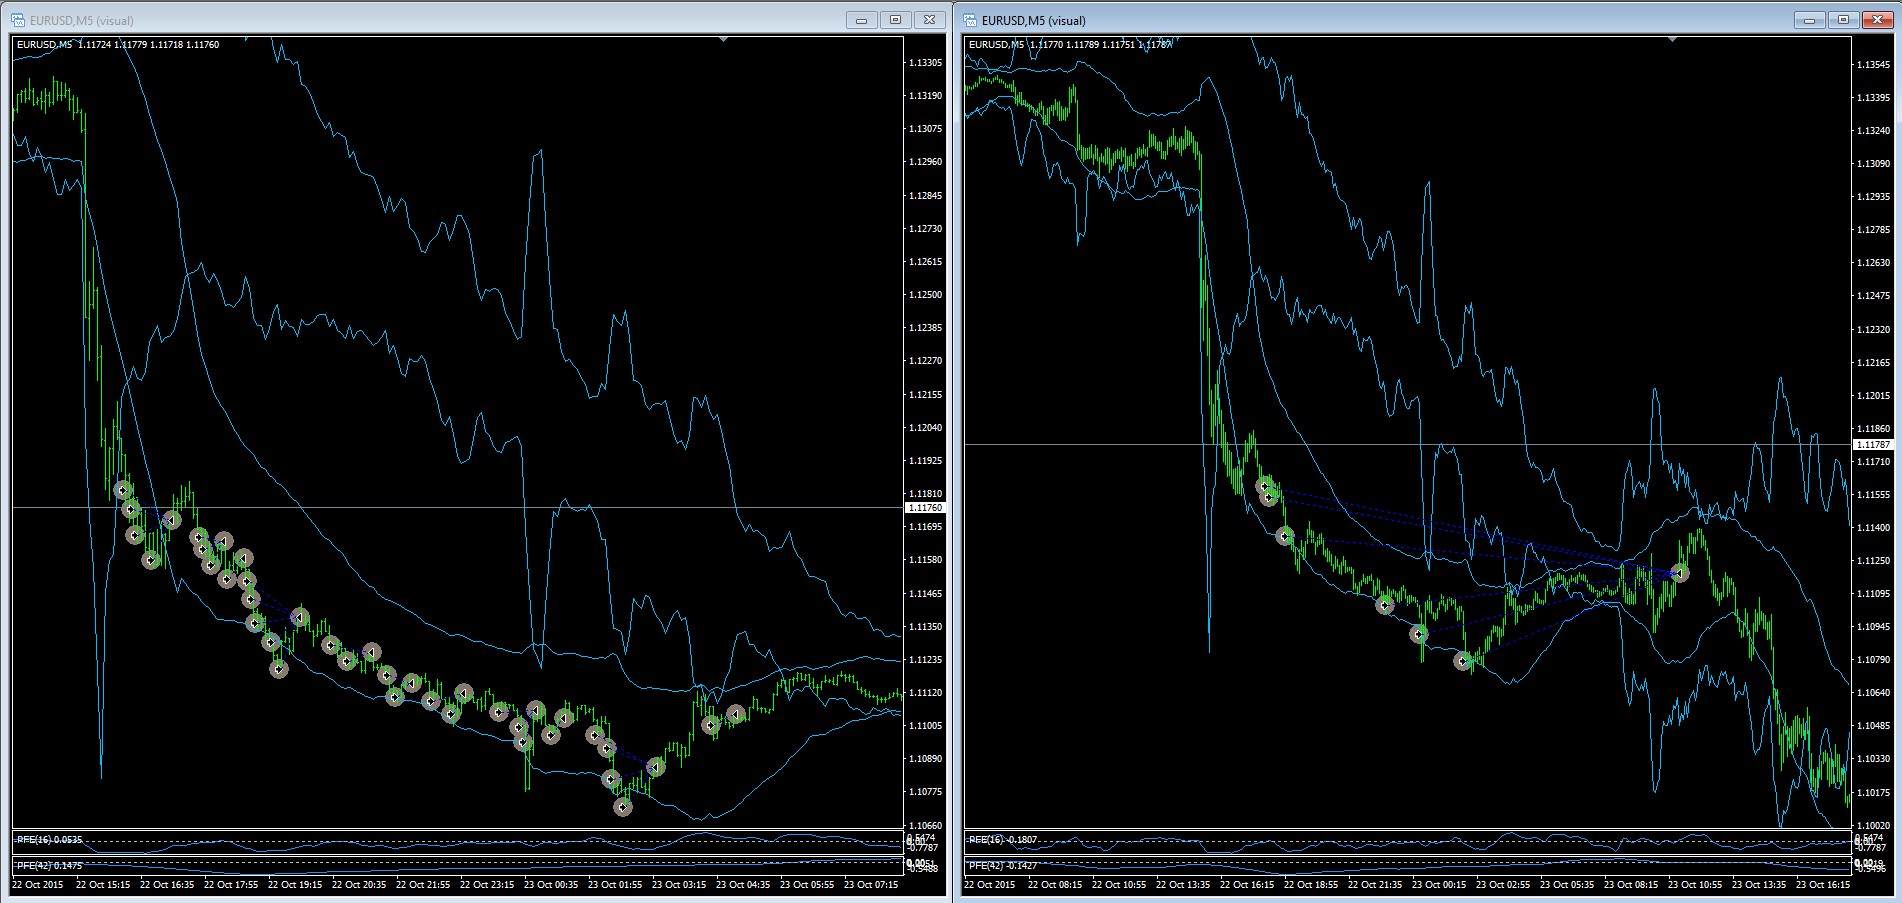The width and height of the screenshot is (1902, 903).
Task: Click the 22 Oct 15:15 time label
Action: [103, 885]
